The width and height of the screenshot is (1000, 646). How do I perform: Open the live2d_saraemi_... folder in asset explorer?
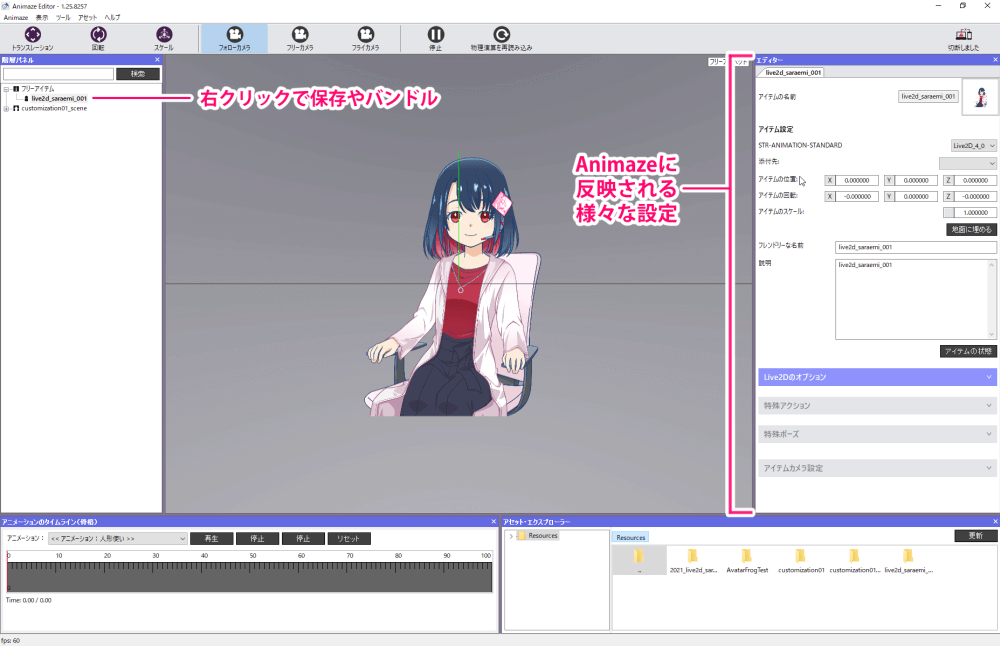(908, 560)
